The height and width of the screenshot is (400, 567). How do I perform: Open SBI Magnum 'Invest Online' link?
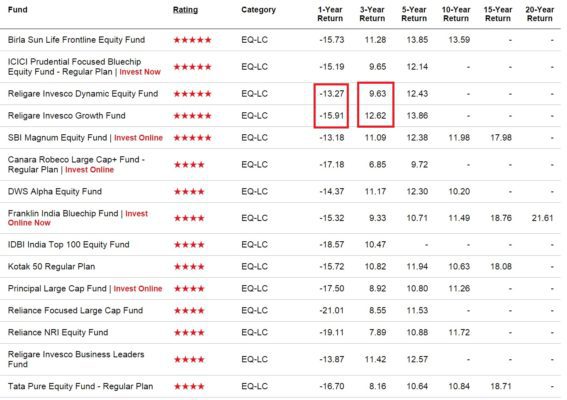(x=138, y=137)
